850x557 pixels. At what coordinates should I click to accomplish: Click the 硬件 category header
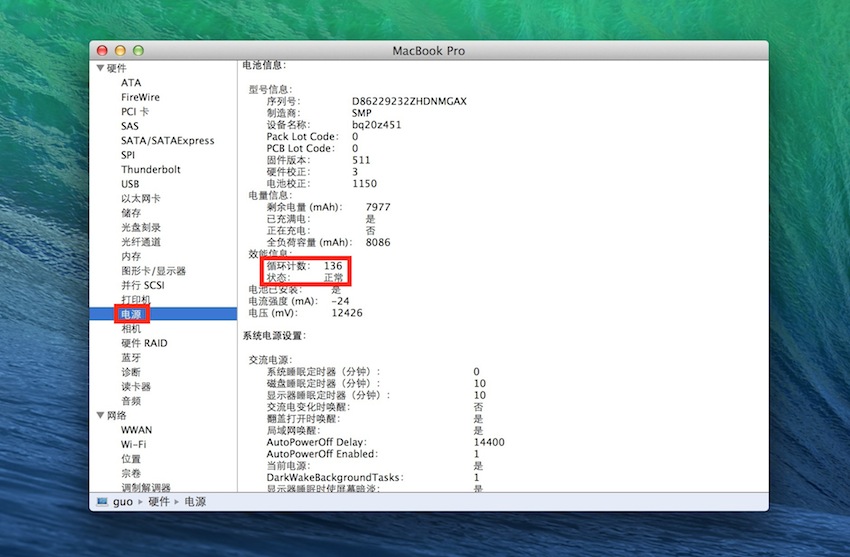click(117, 68)
